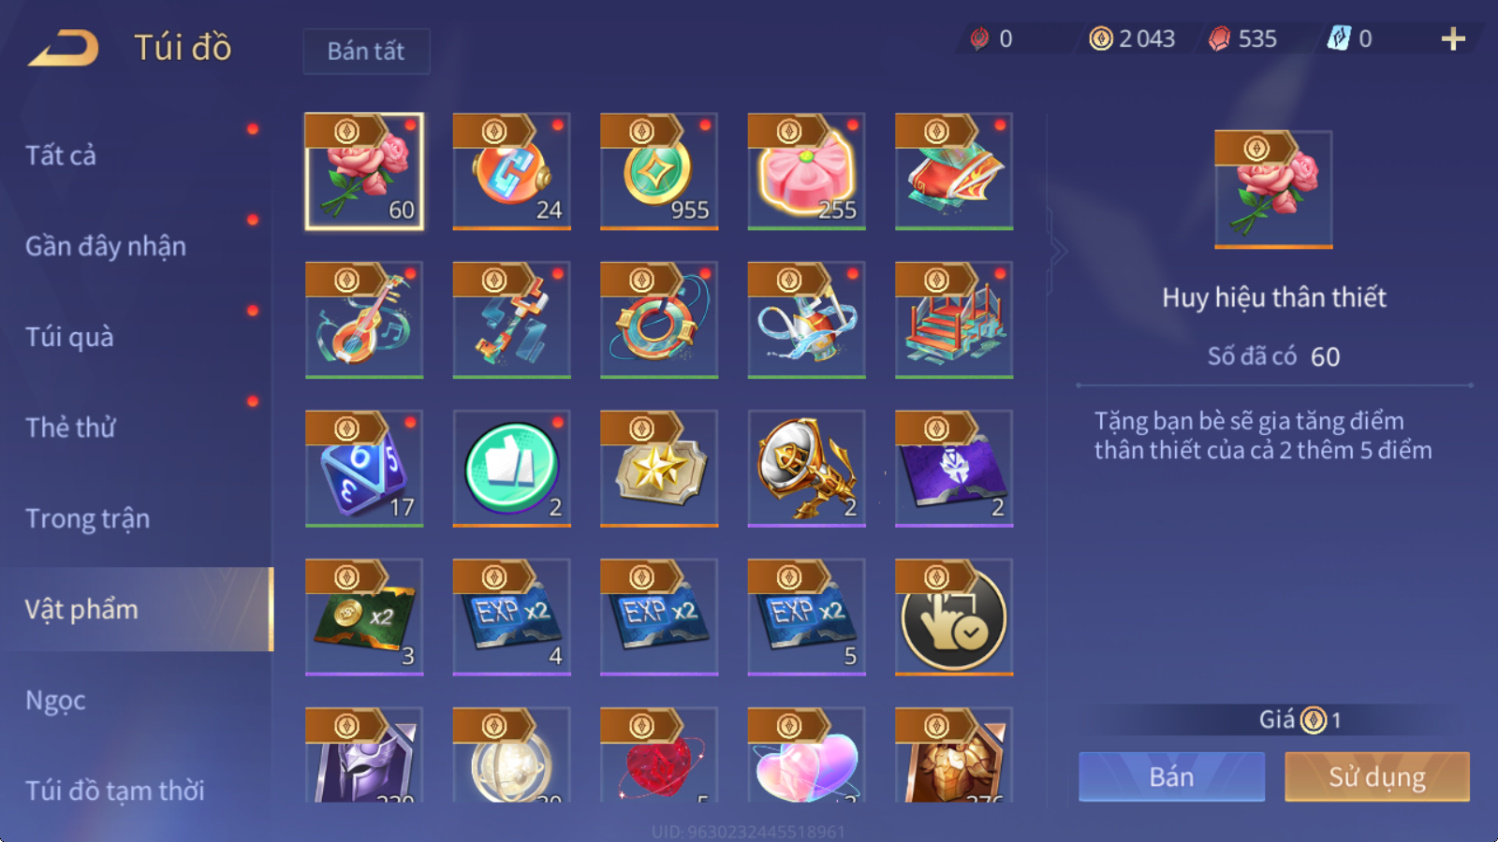Click the Bán tất button
The width and height of the screenshot is (1498, 842).
click(366, 51)
